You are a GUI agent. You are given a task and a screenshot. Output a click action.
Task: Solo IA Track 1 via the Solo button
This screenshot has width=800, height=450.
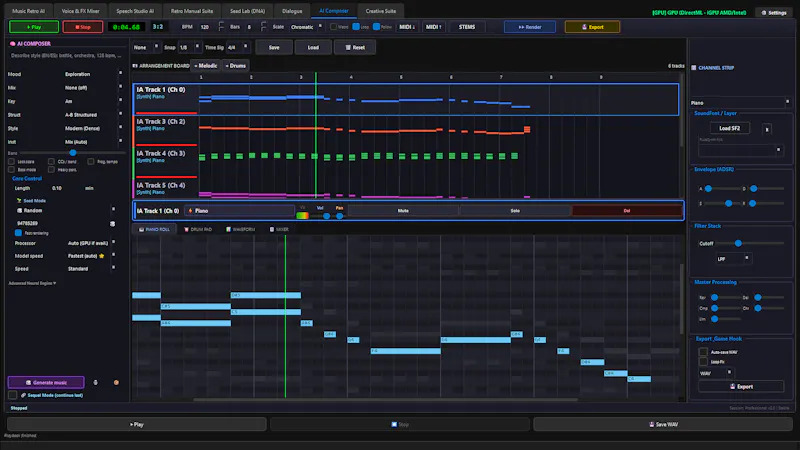[515, 211]
